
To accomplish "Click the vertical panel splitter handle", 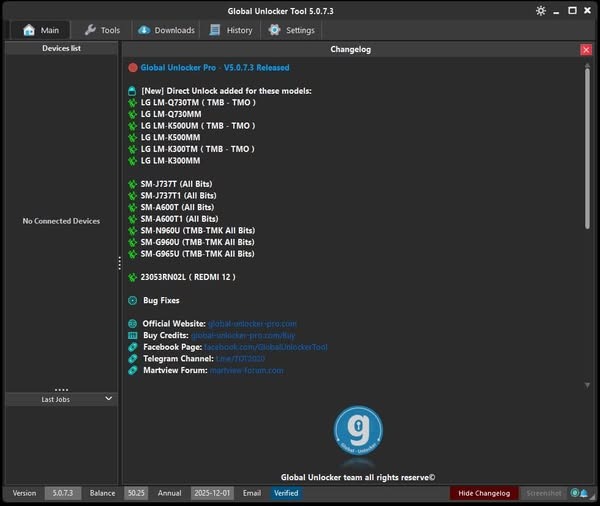I will pos(119,263).
